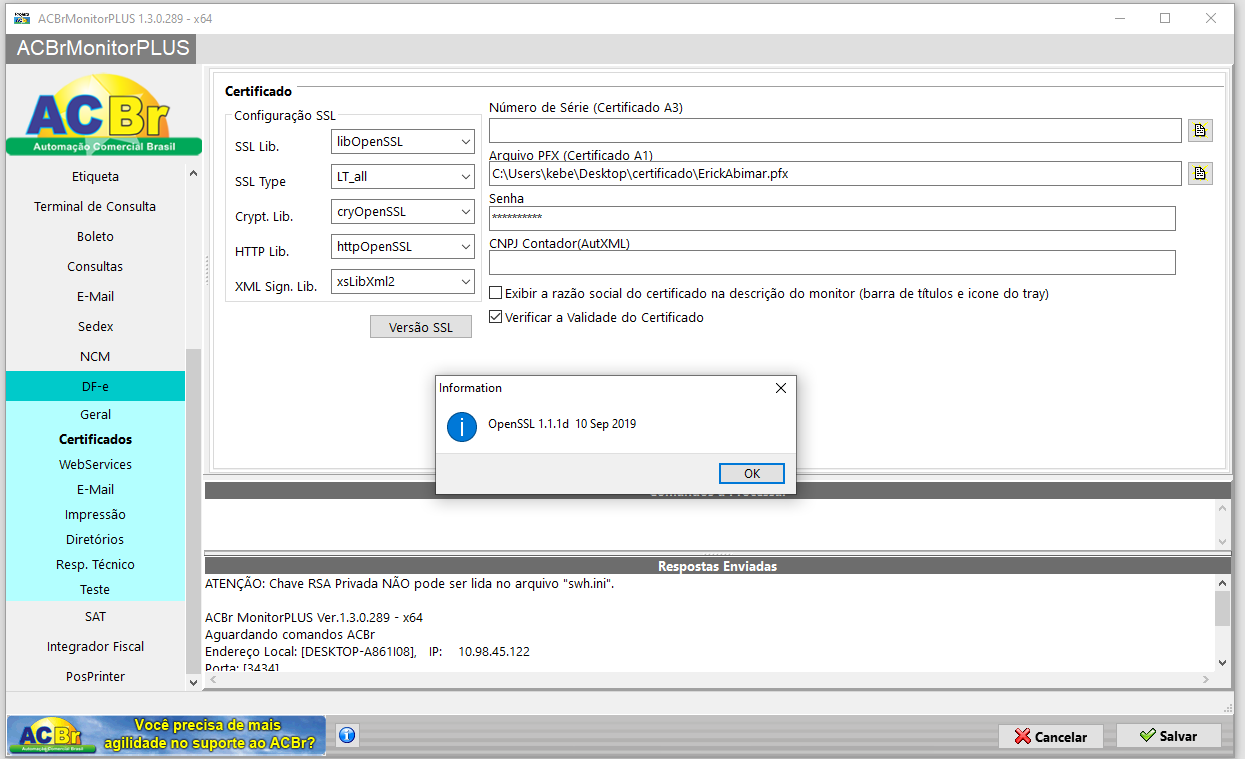Open the Boleto settings section
This screenshot has width=1245, height=759.
[95, 237]
